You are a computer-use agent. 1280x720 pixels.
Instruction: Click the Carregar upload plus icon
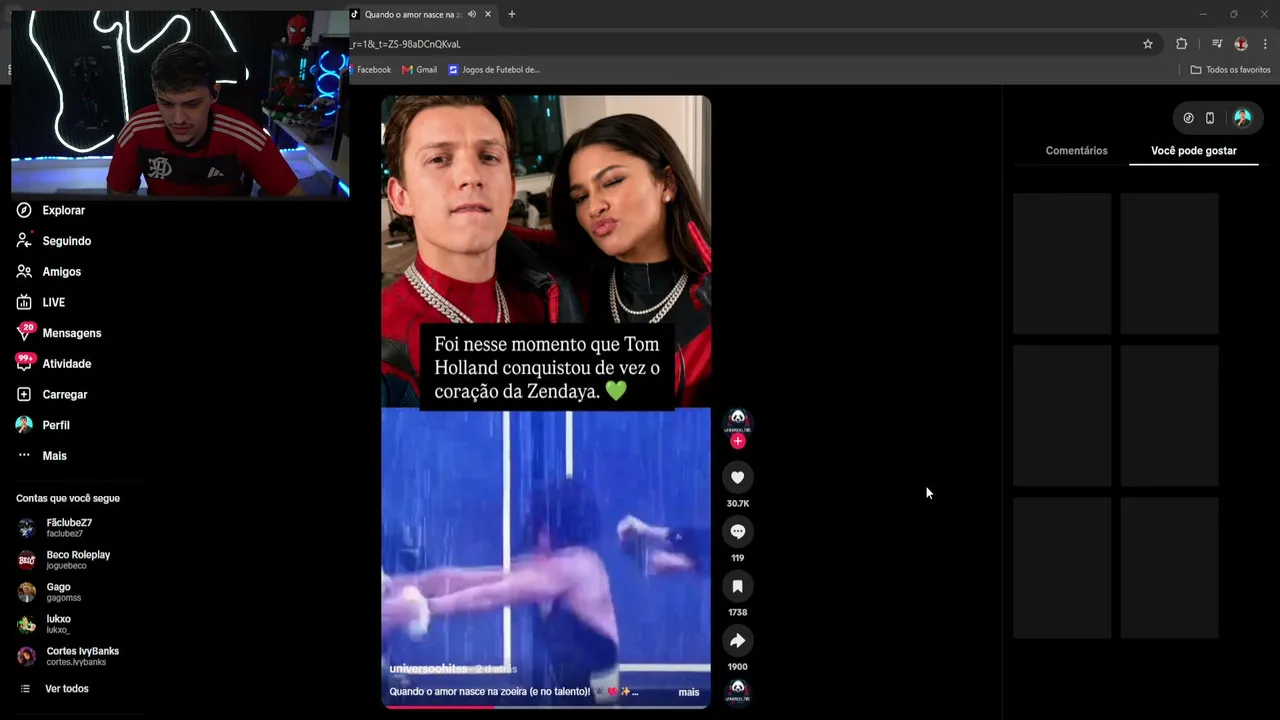24,394
